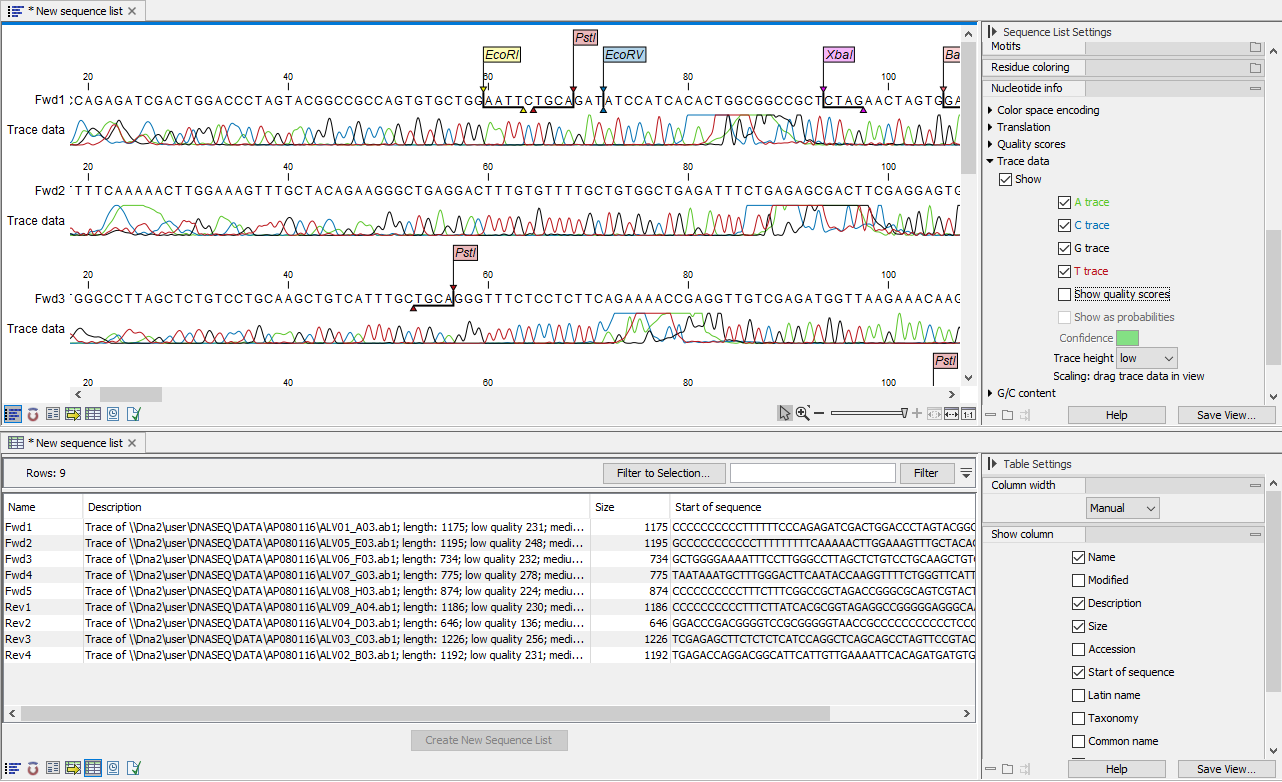Click history (clock) icon in upper view toolbar

(113, 414)
